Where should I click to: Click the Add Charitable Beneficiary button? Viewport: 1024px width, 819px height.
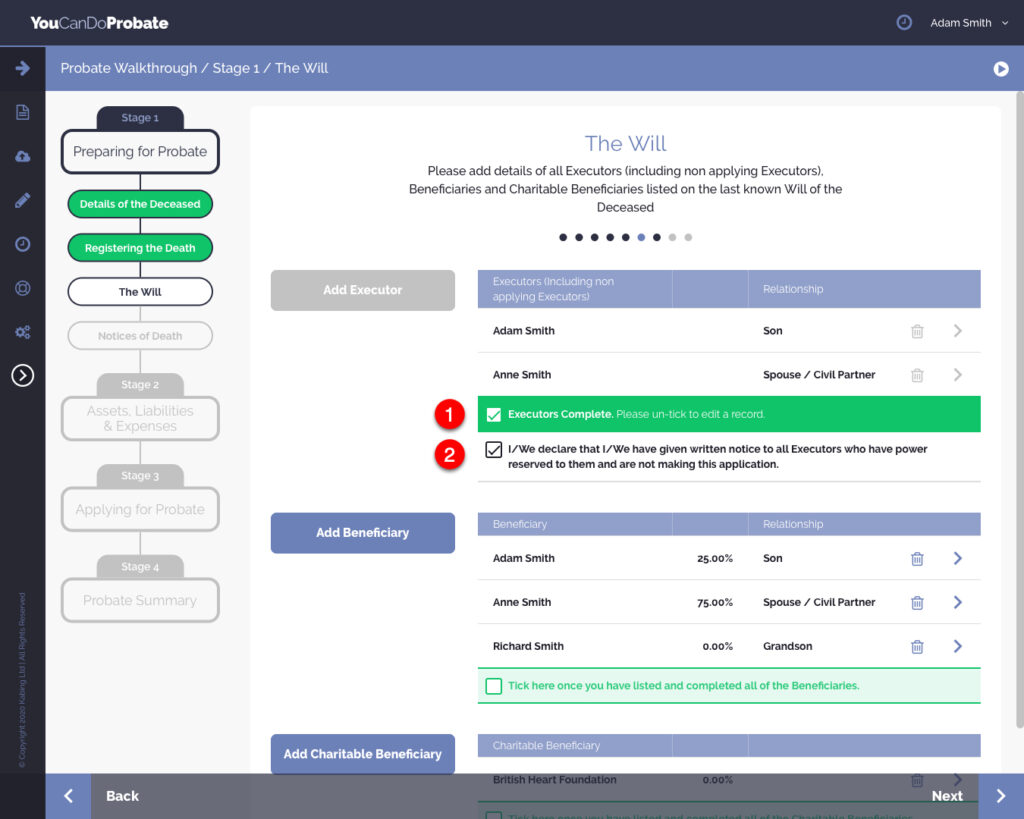362,754
